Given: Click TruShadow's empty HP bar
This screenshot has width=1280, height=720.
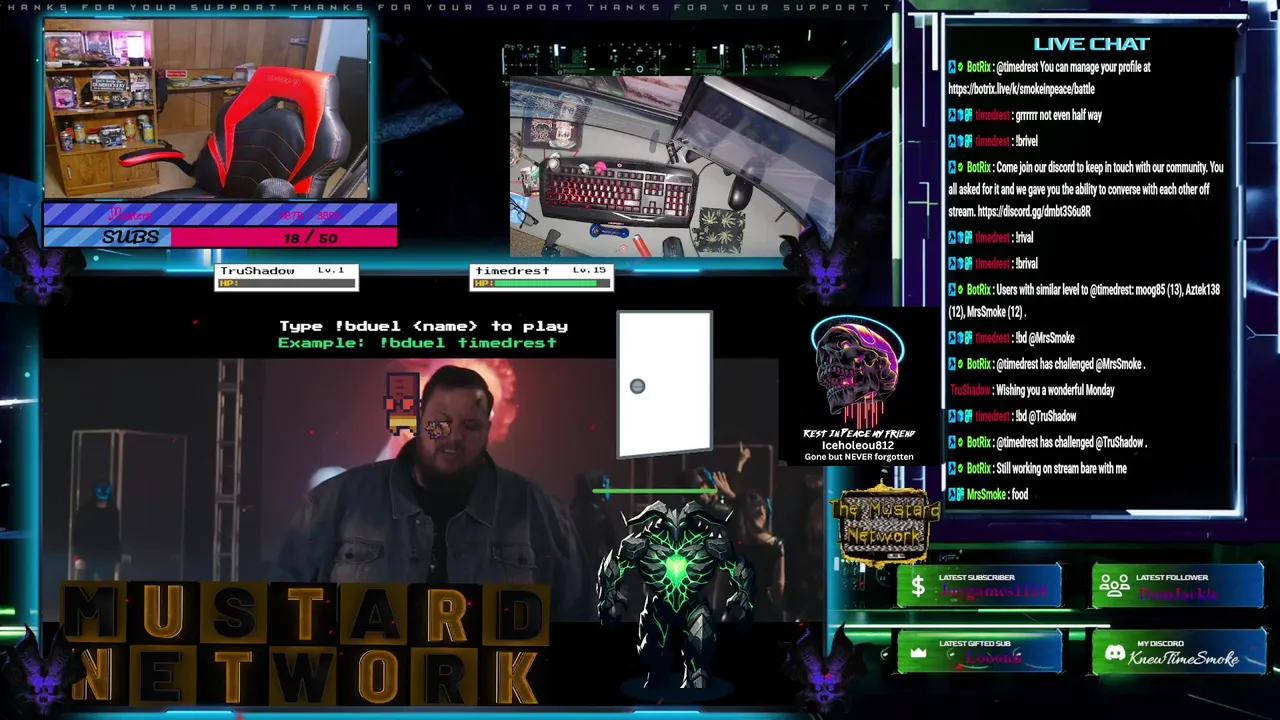Looking at the screenshot, I should (x=287, y=283).
